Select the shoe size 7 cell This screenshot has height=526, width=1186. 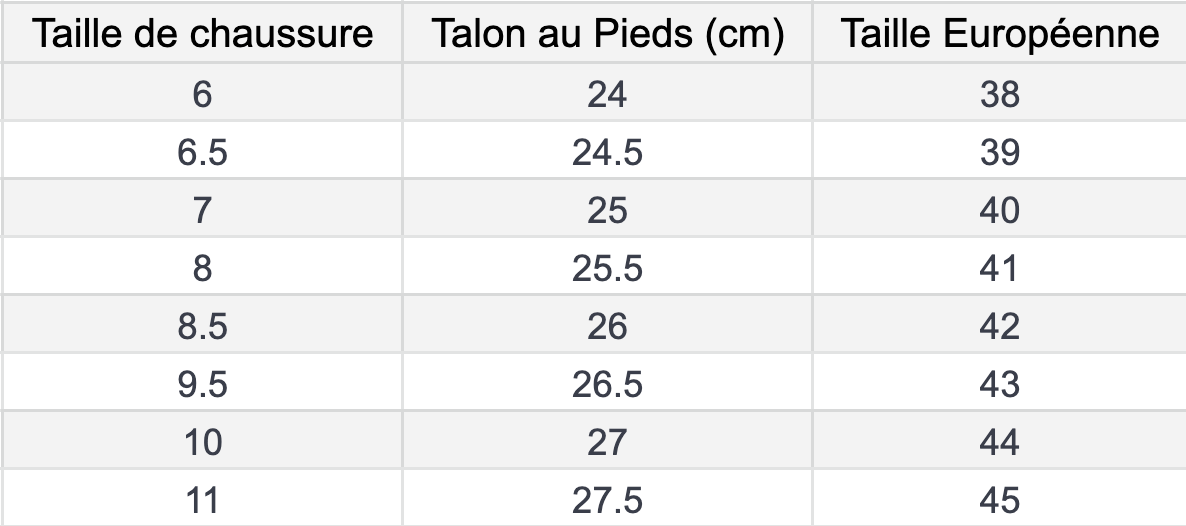point(202,209)
